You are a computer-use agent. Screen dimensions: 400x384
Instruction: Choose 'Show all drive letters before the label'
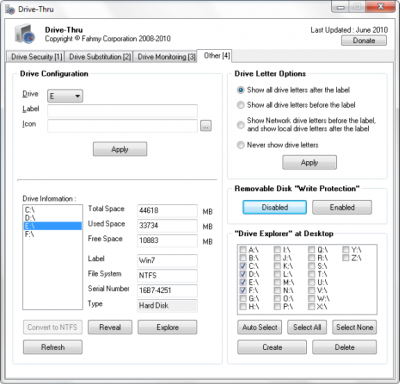(x=240, y=105)
